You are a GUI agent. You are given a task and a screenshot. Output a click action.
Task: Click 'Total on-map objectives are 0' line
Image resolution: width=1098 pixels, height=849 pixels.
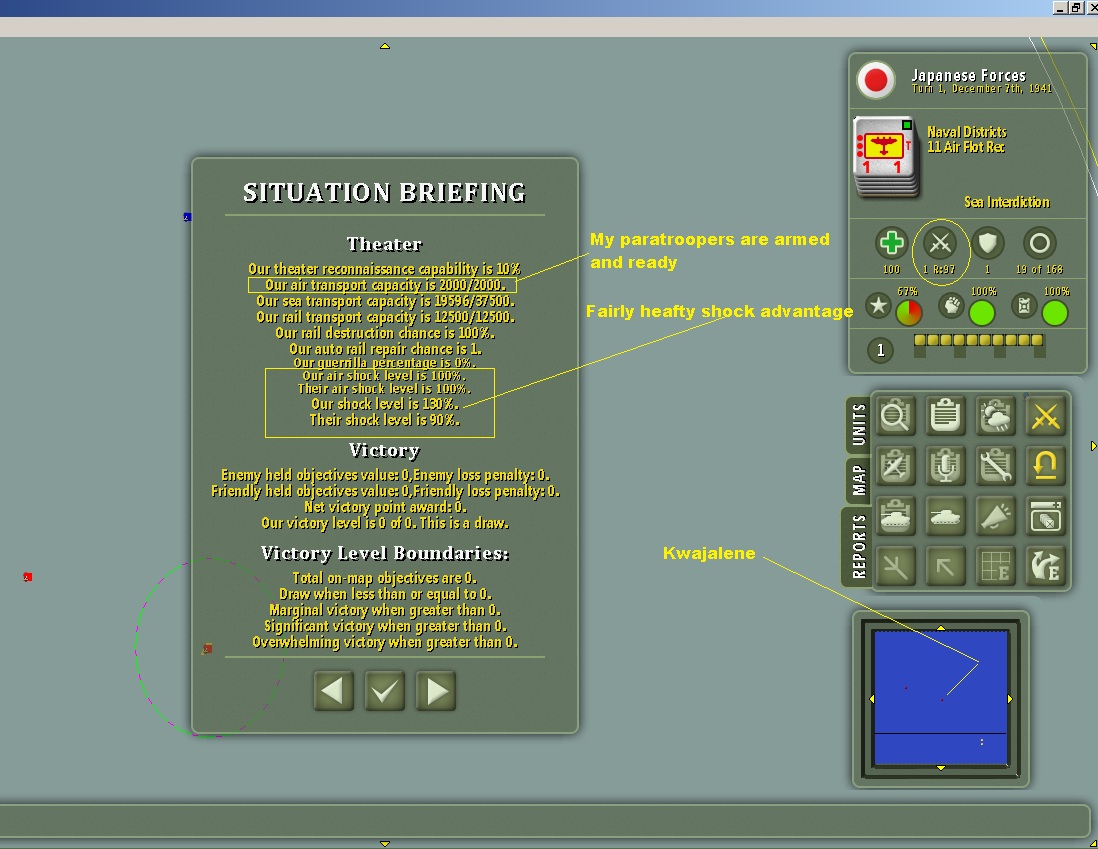pyautogui.click(x=384, y=578)
